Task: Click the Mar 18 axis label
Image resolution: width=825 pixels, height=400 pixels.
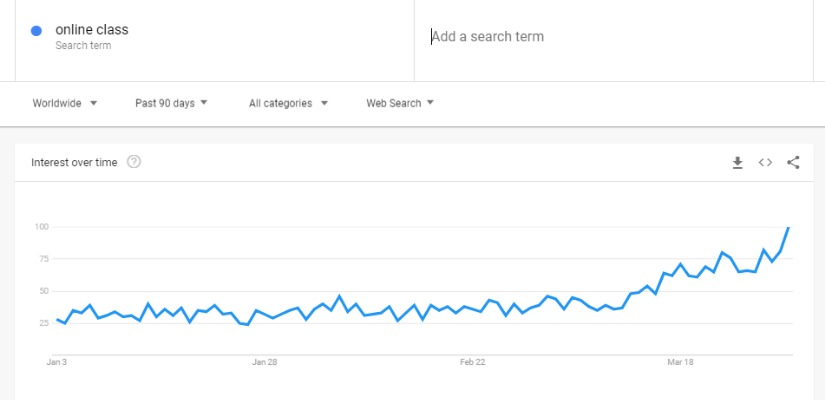Action: [680, 362]
